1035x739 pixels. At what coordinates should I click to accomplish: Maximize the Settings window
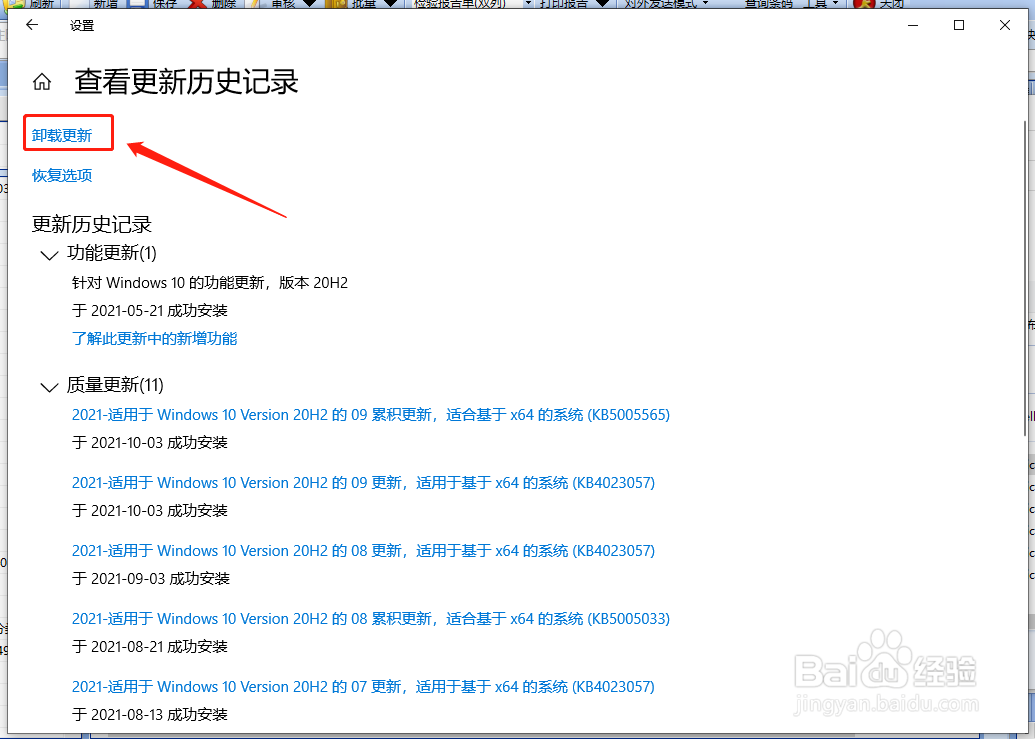[959, 25]
